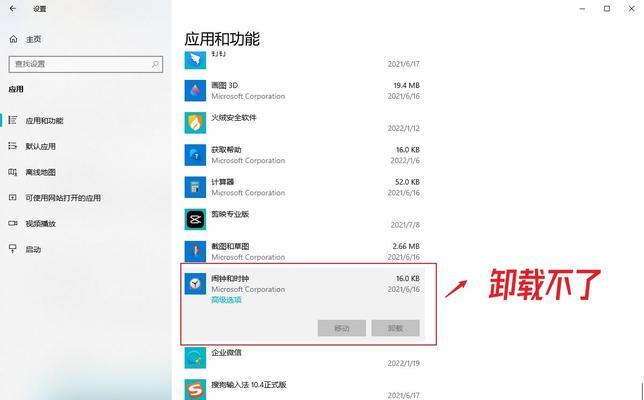Select the 画图 3D name text
Screen dimensions: 644x400
225,85
